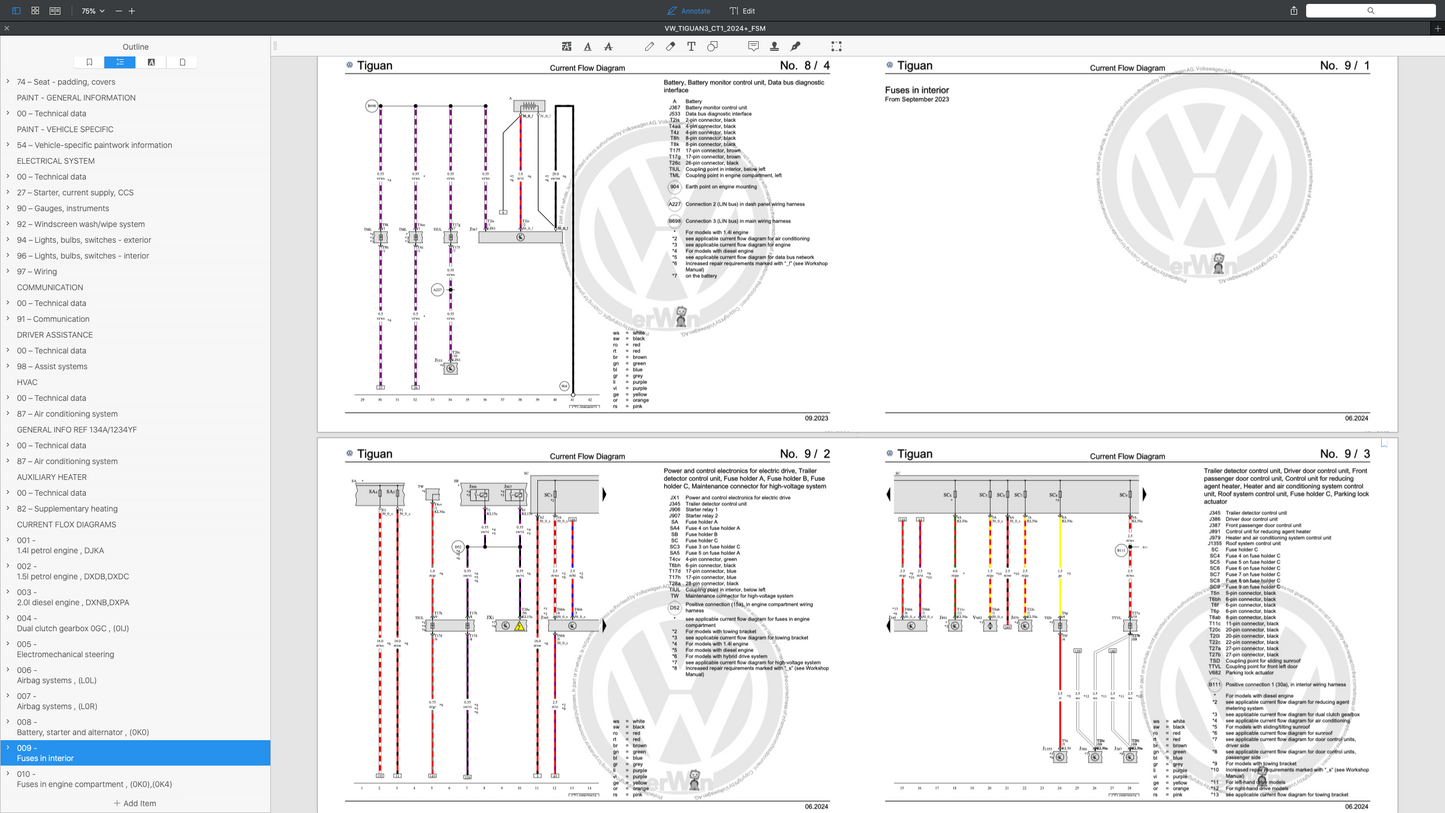Jump to 'GENERAL INFO REF 134A/1234YF' section
1445x813 pixels.
coord(77,430)
